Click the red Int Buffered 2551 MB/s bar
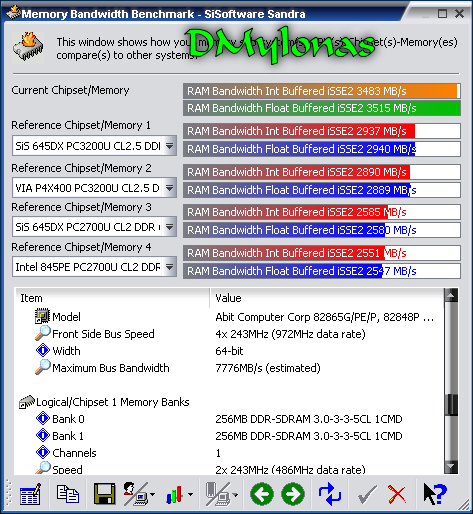Viewport: 473px width, 514px height. tap(322, 253)
